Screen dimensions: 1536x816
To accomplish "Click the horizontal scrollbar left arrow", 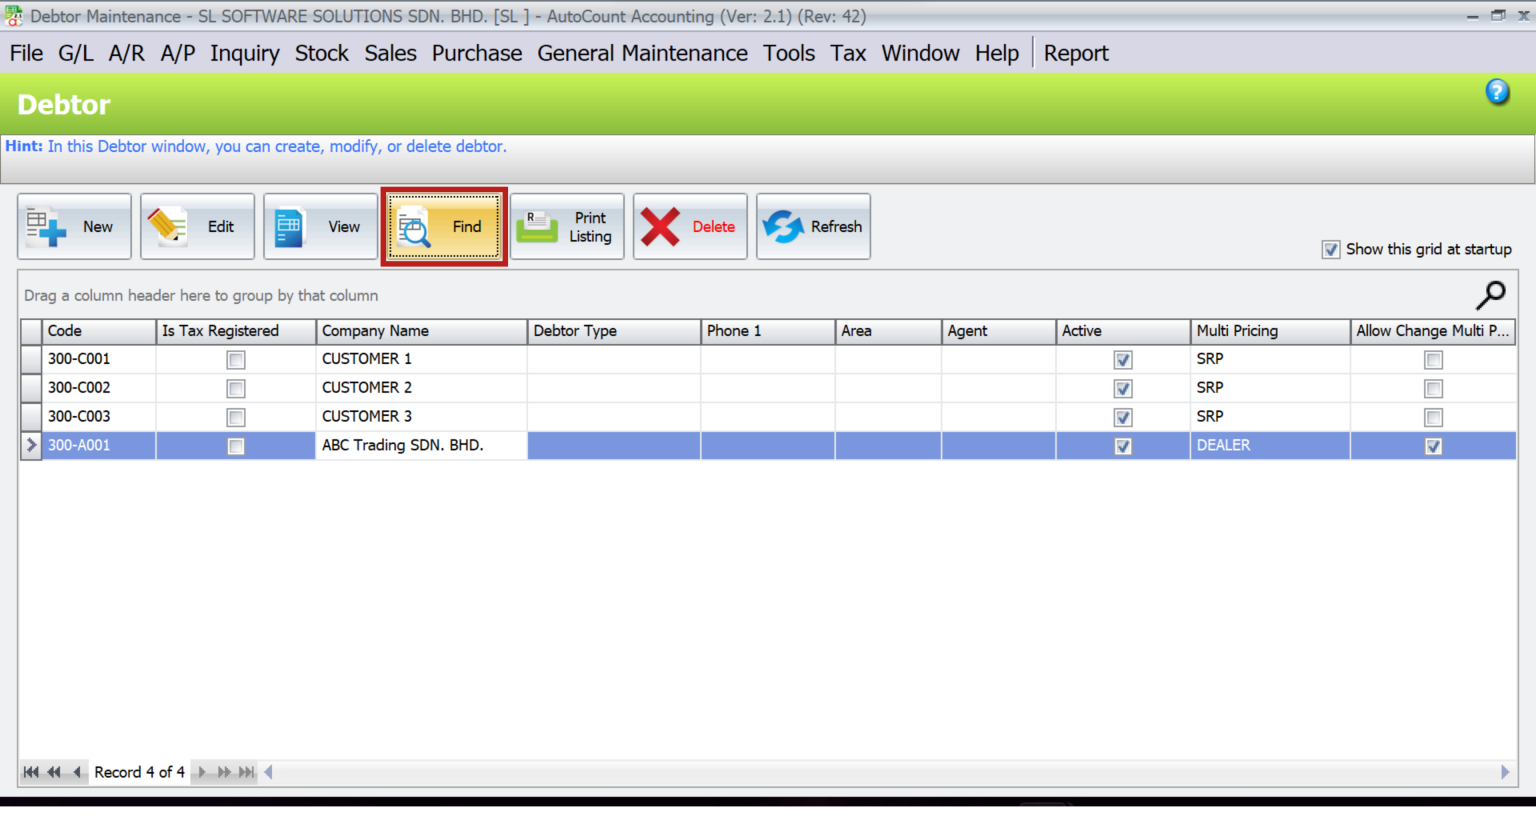I will (268, 772).
